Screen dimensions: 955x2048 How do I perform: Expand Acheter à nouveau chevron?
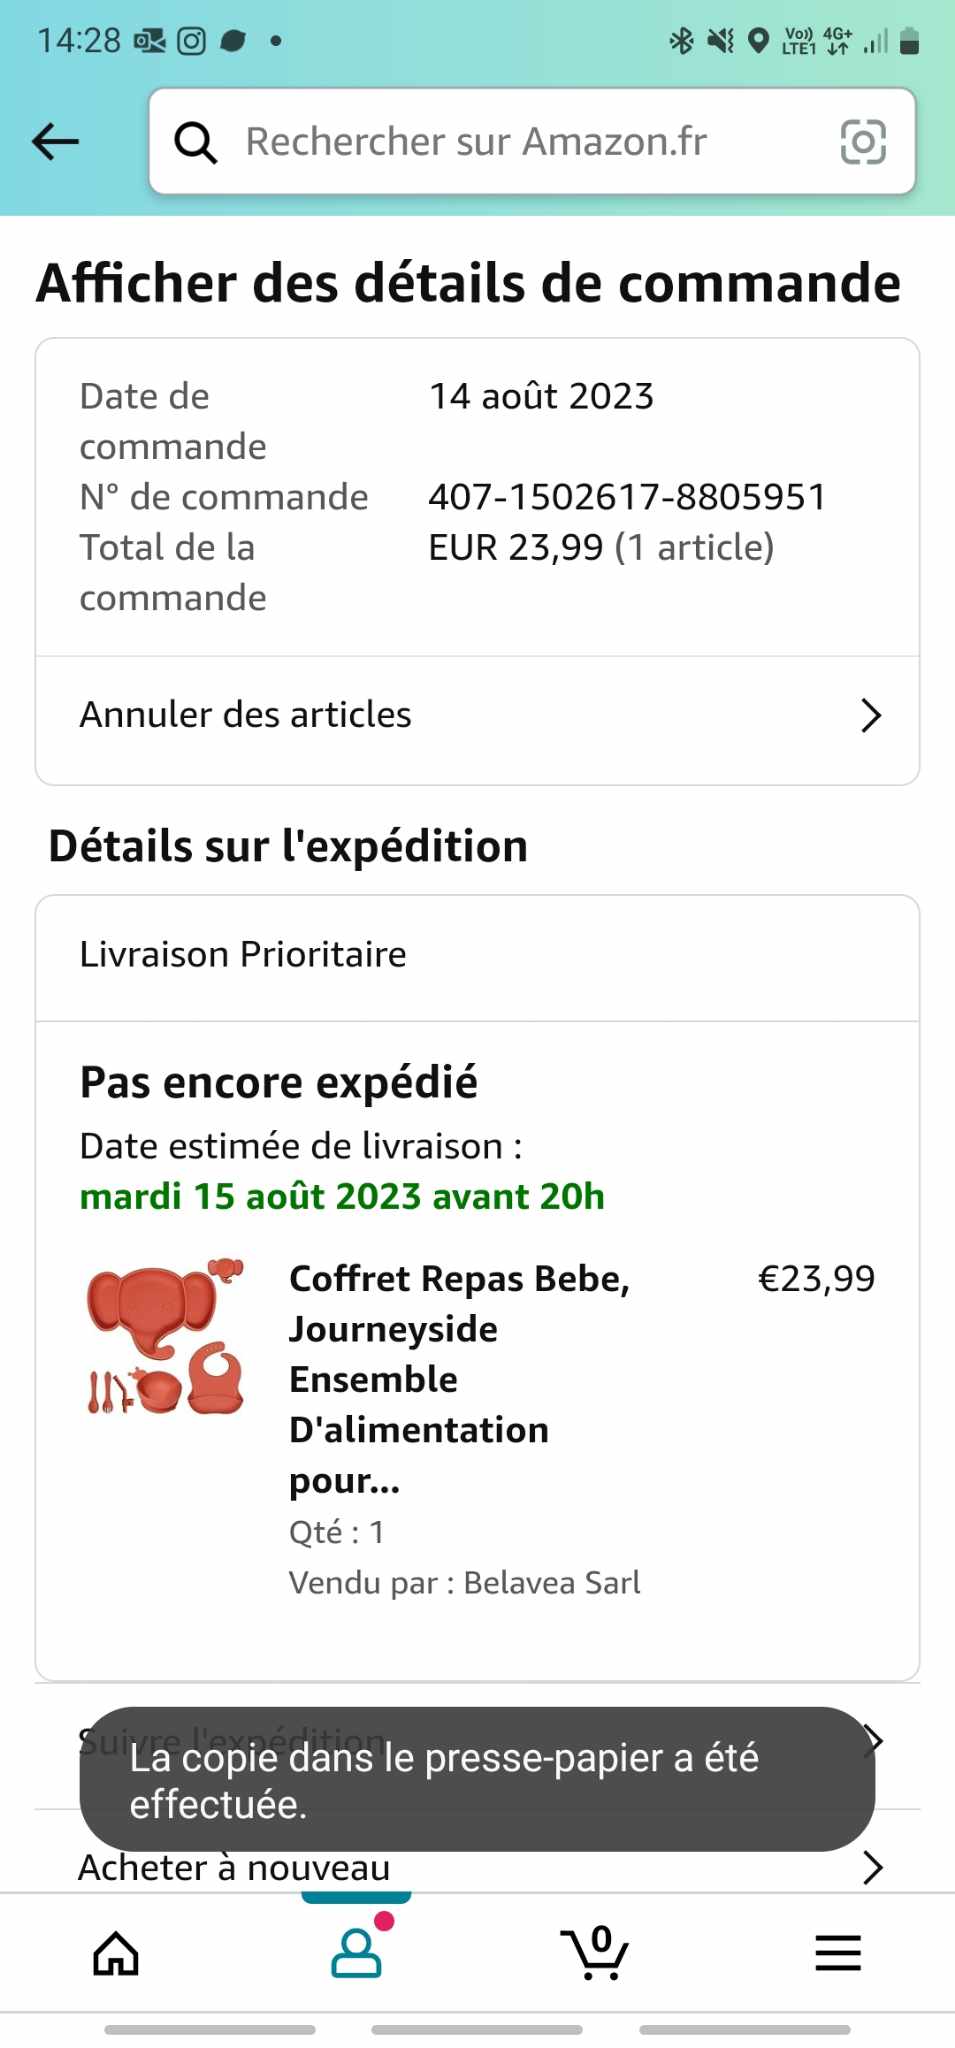click(872, 1867)
